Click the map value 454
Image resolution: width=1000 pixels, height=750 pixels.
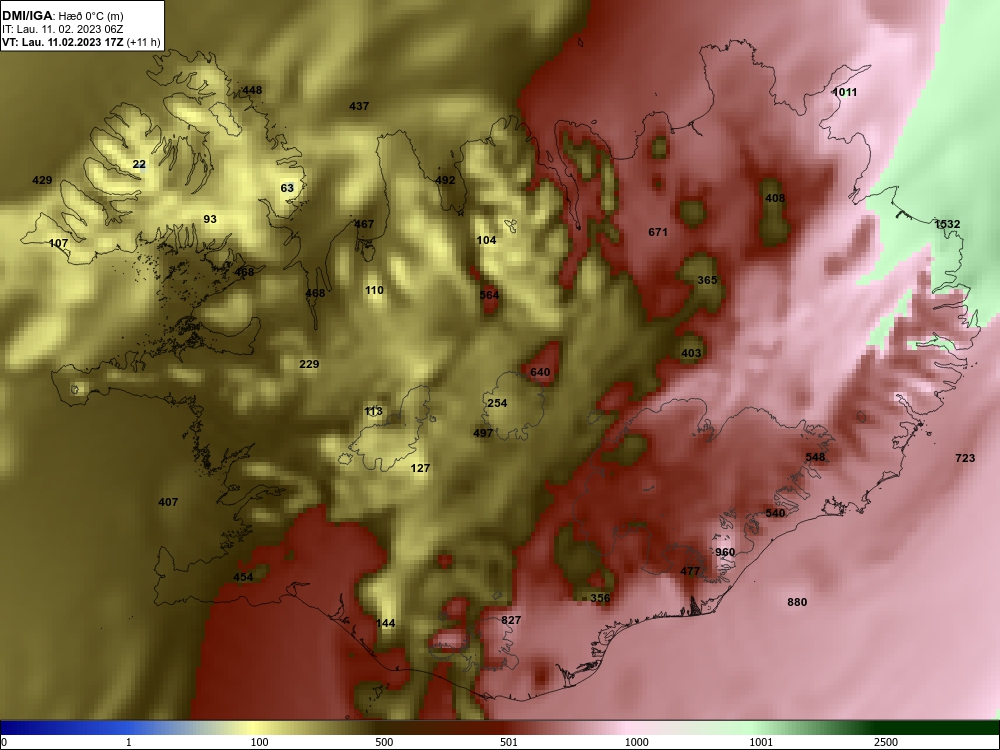tap(243, 577)
